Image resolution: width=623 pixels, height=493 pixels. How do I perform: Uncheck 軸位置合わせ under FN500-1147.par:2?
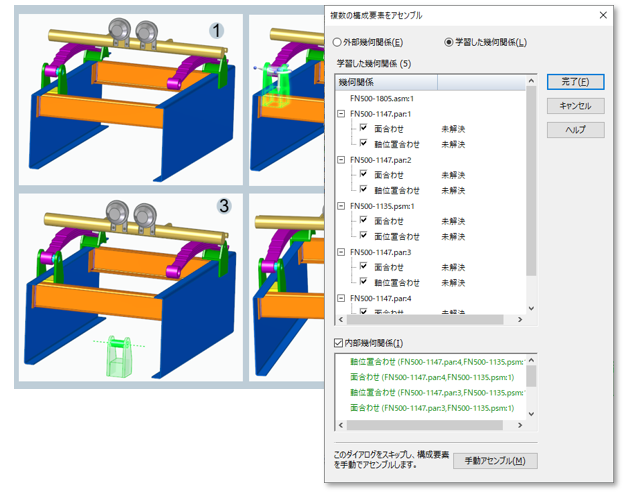point(363,189)
